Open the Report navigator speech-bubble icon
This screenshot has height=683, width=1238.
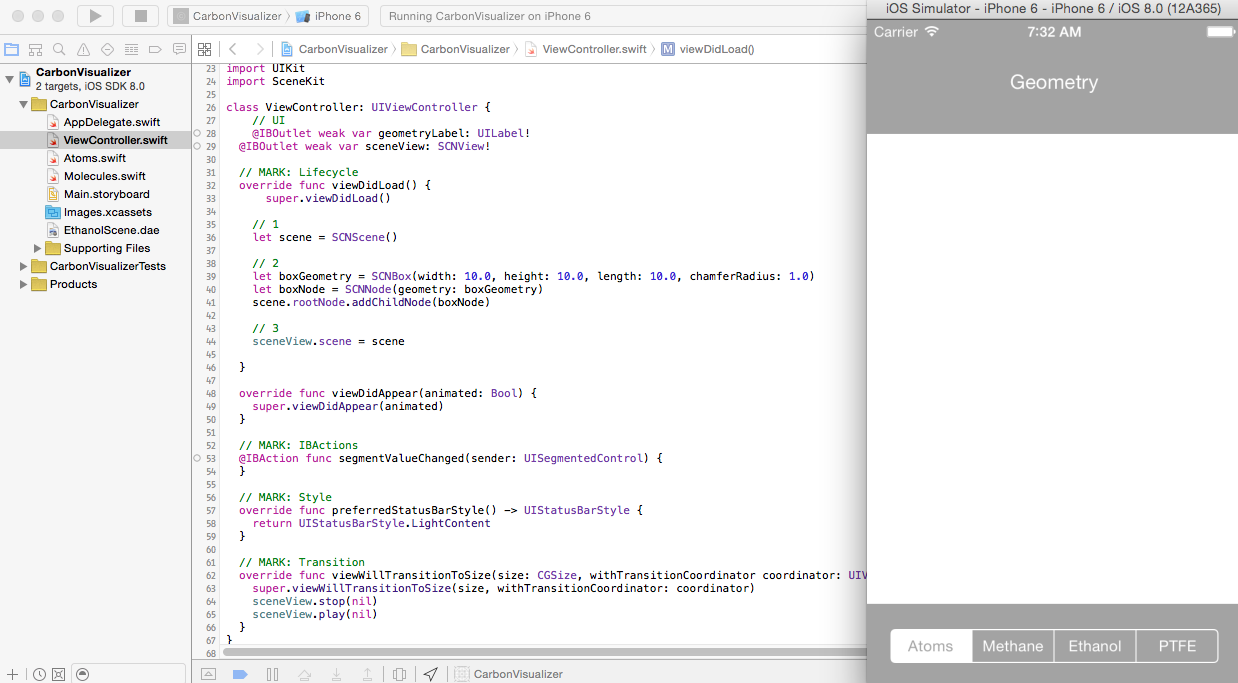tap(180, 49)
